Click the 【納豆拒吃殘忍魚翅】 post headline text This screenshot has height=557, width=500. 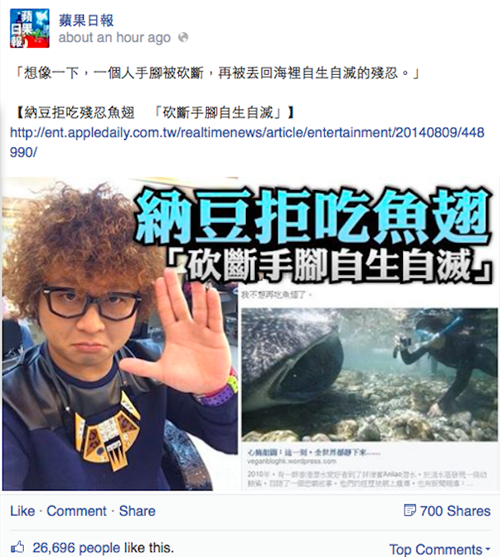point(156,113)
